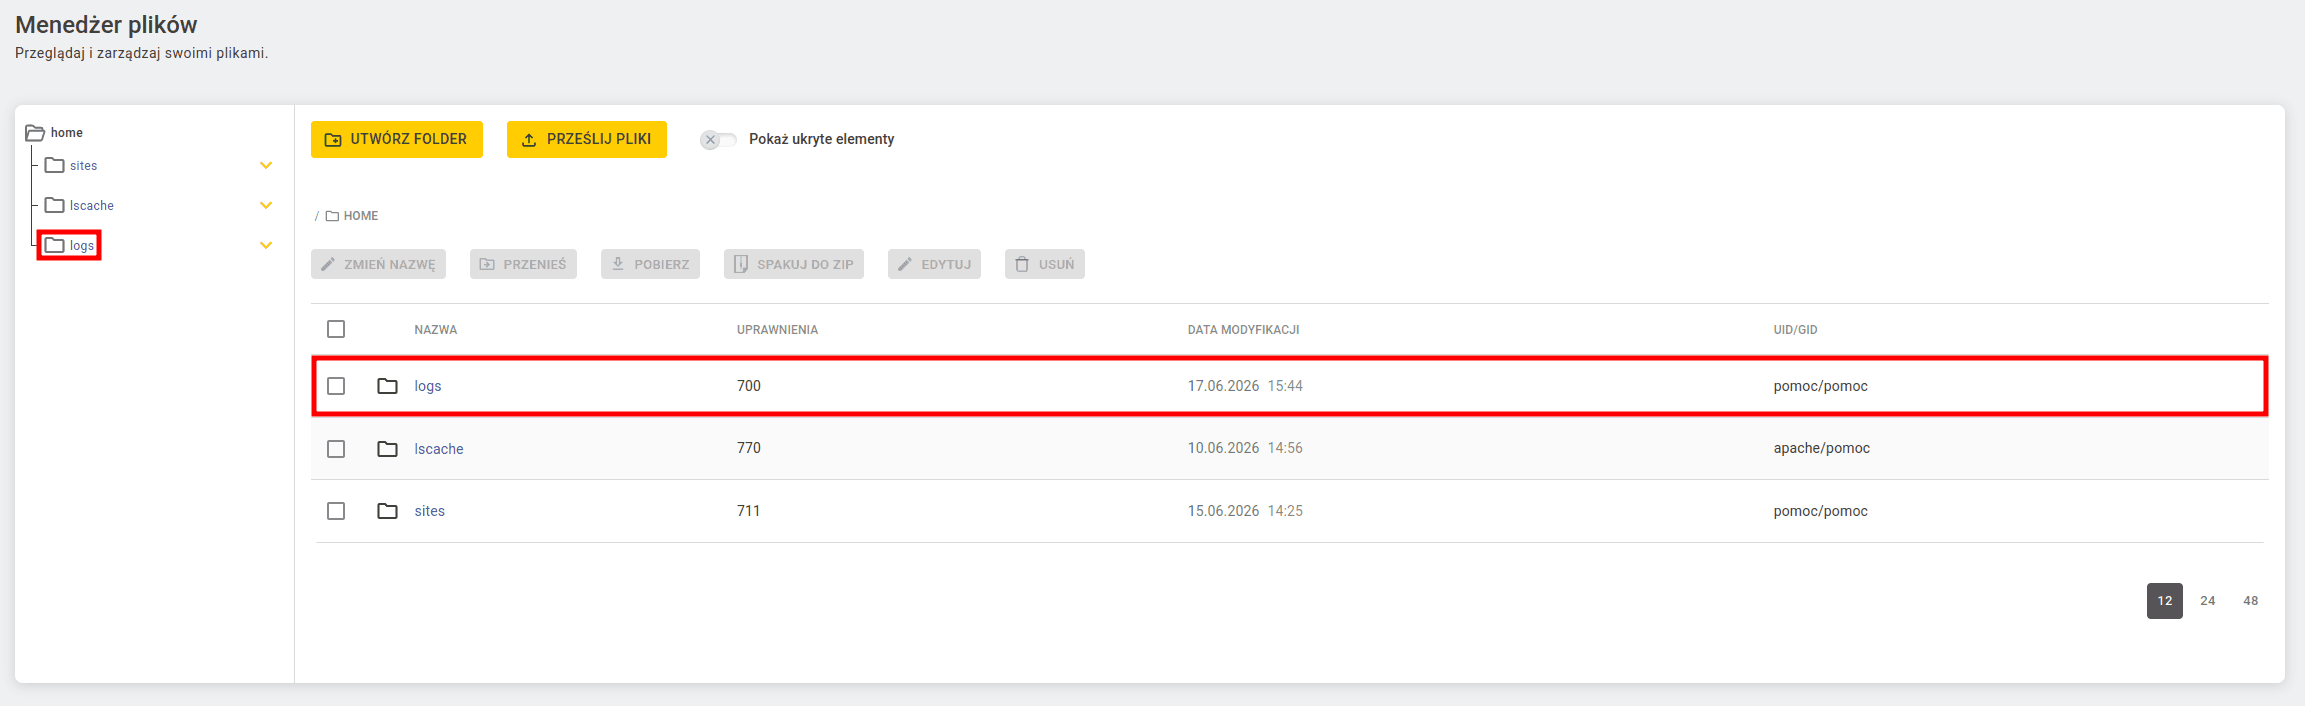Click the lscache folder icon in sidebar tree

55,205
